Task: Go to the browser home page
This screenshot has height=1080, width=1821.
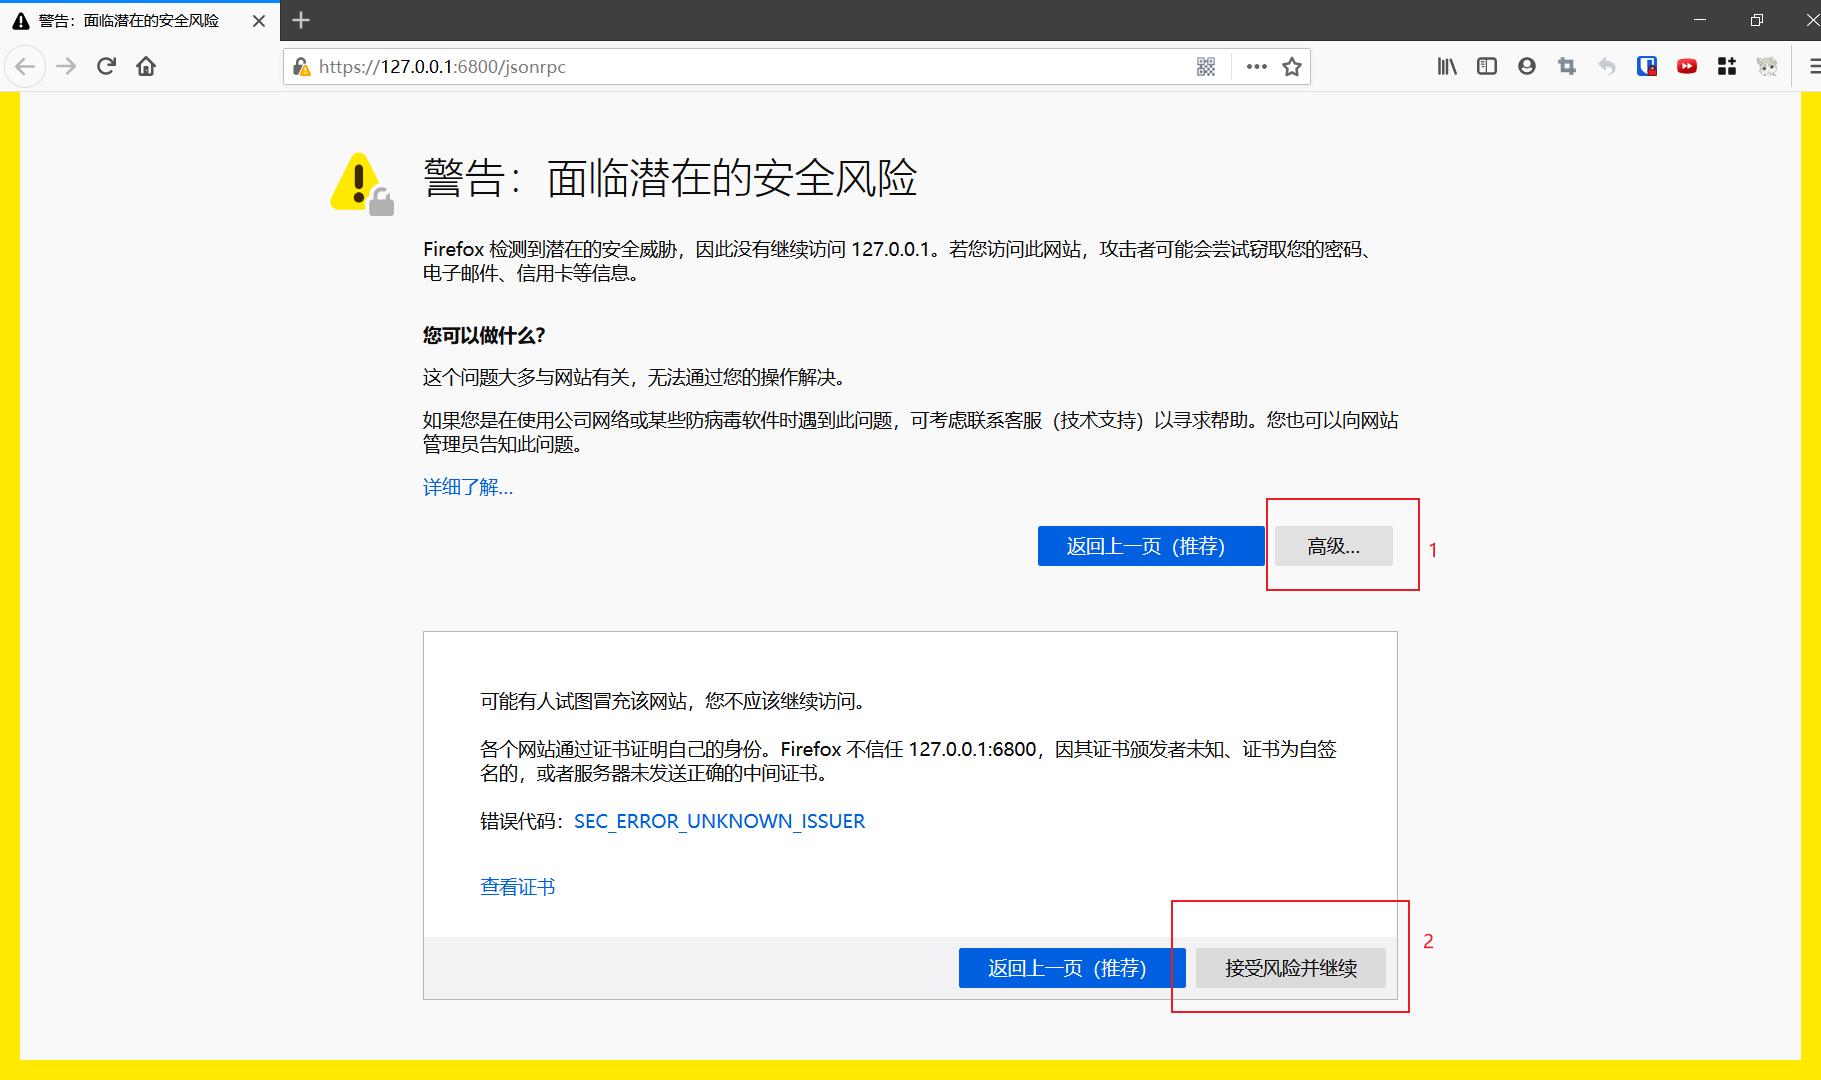Action: coord(146,66)
